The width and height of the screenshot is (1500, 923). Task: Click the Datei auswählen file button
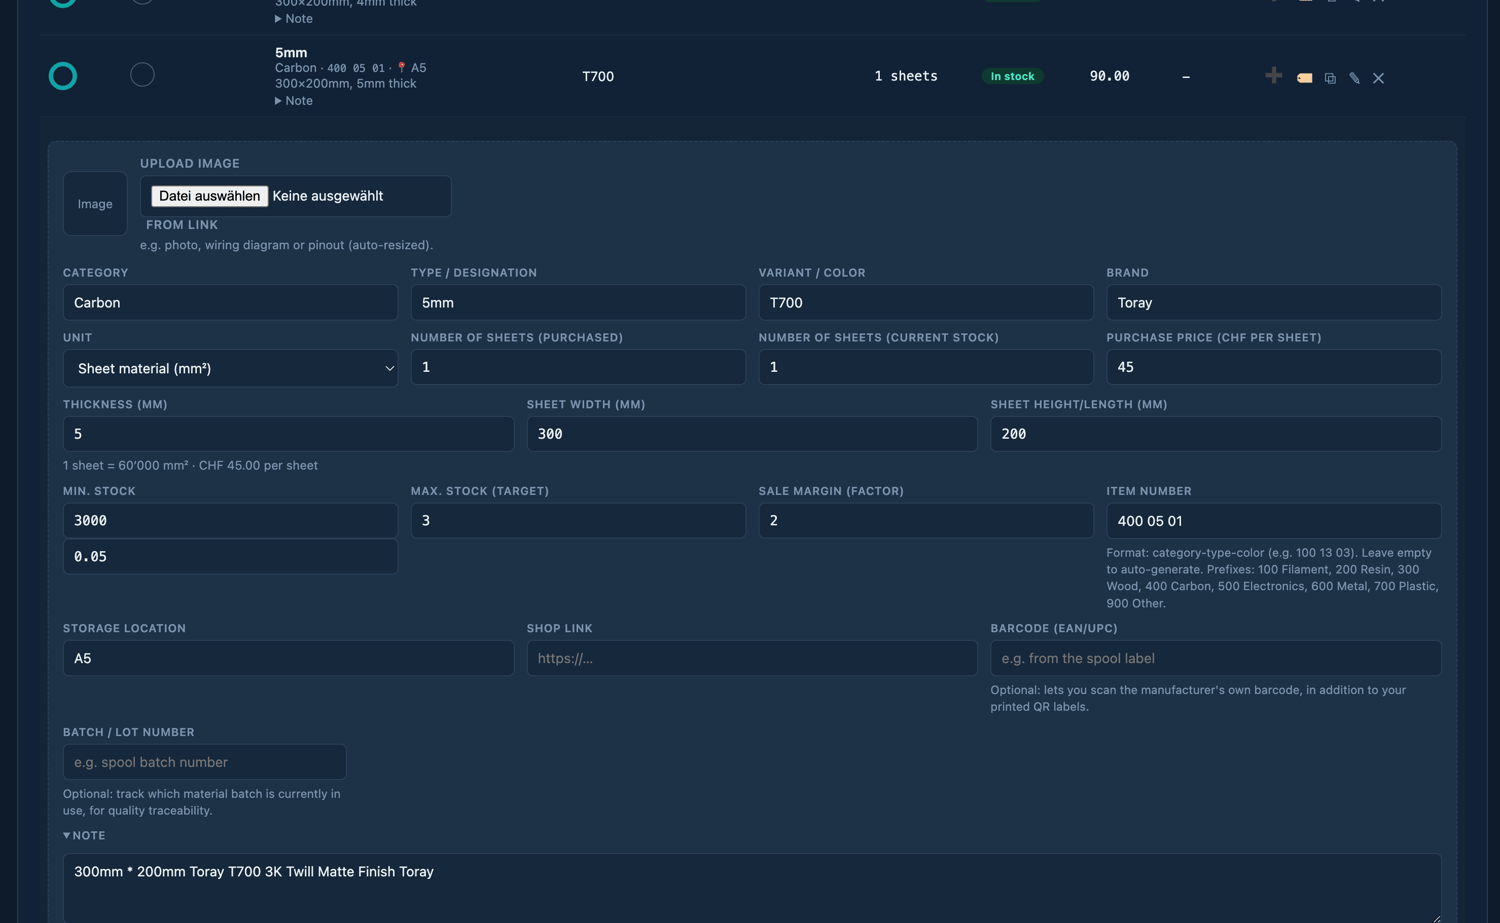pos(209,196)
